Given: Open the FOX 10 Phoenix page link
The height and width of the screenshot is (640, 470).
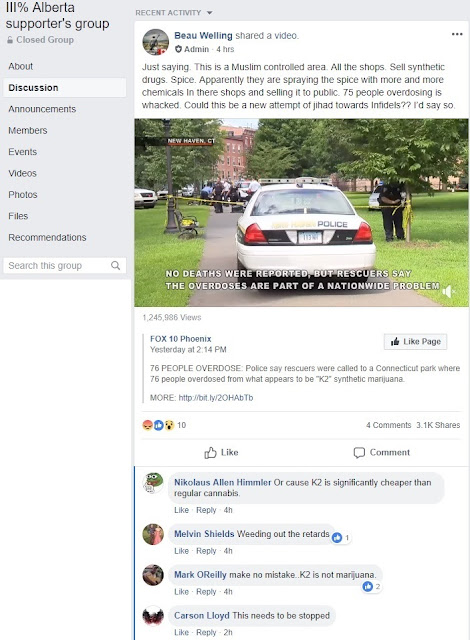Looking at the screenshot, I should [181, 339].
